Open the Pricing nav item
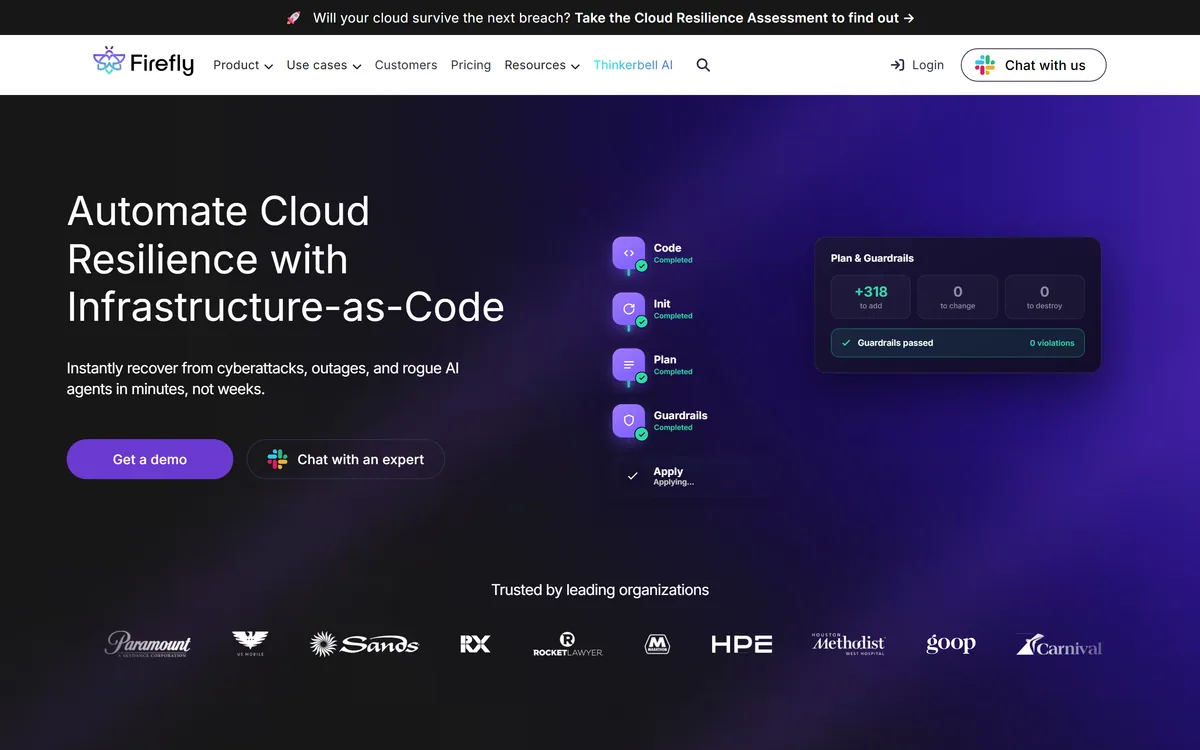Viewport: 1200px width, 750px height. (471, 65)
